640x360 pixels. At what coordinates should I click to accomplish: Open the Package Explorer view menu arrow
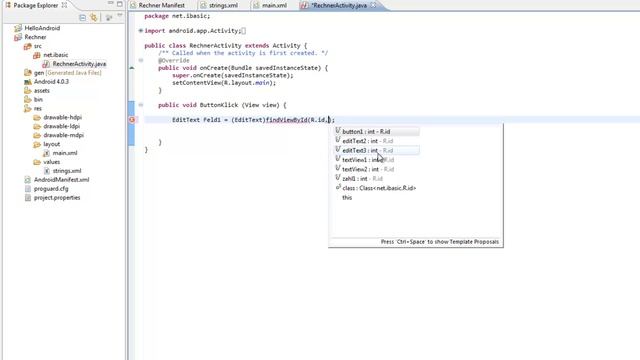[x=120, y=16]
